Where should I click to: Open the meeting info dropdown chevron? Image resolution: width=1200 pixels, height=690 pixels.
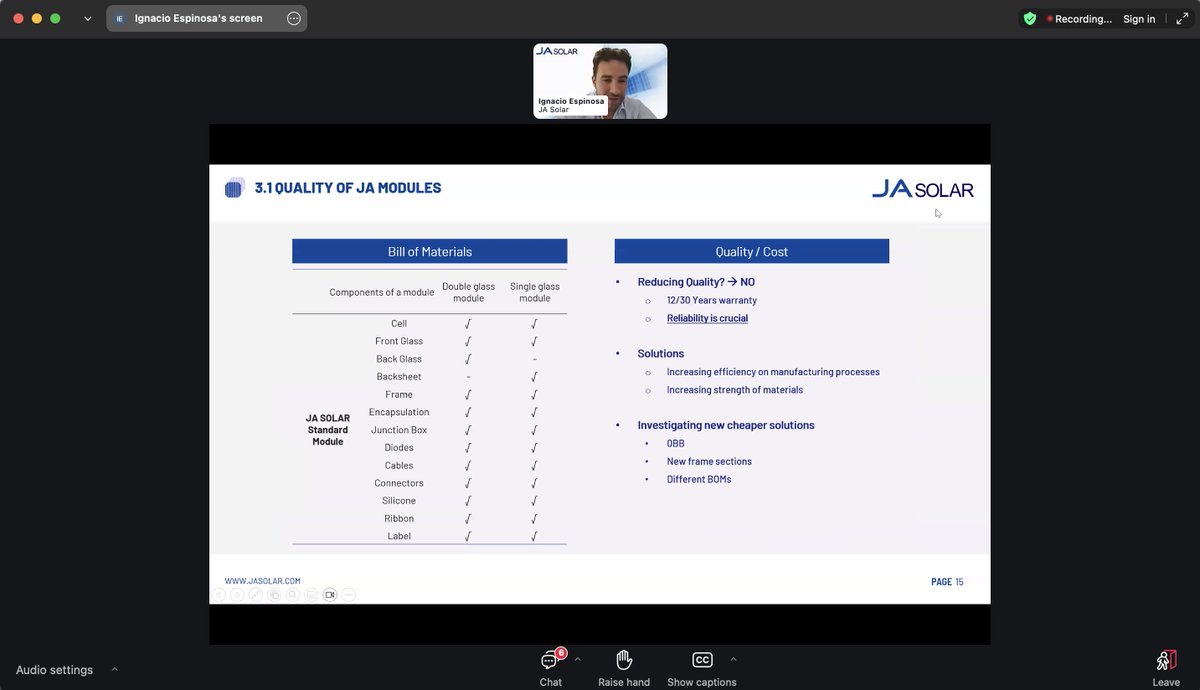click(87, 18)
